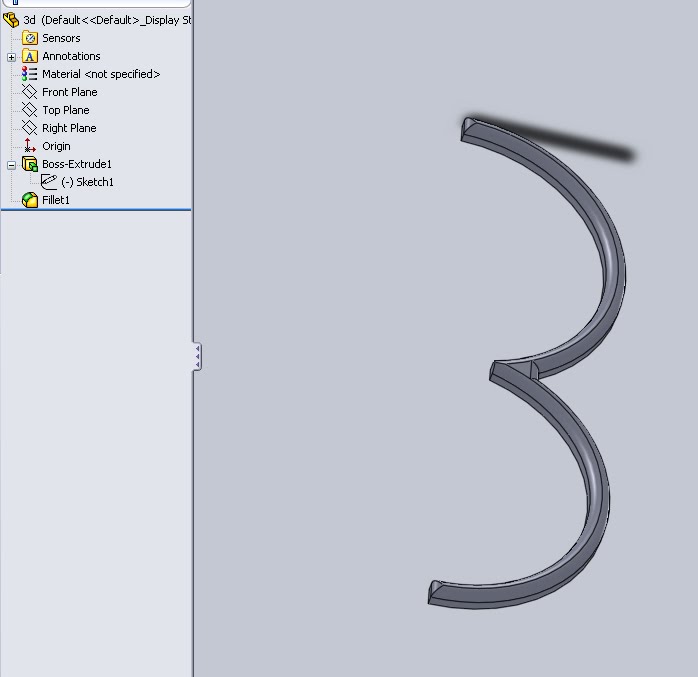
Task: Expand the Annotations node
Action: [12, 57]
